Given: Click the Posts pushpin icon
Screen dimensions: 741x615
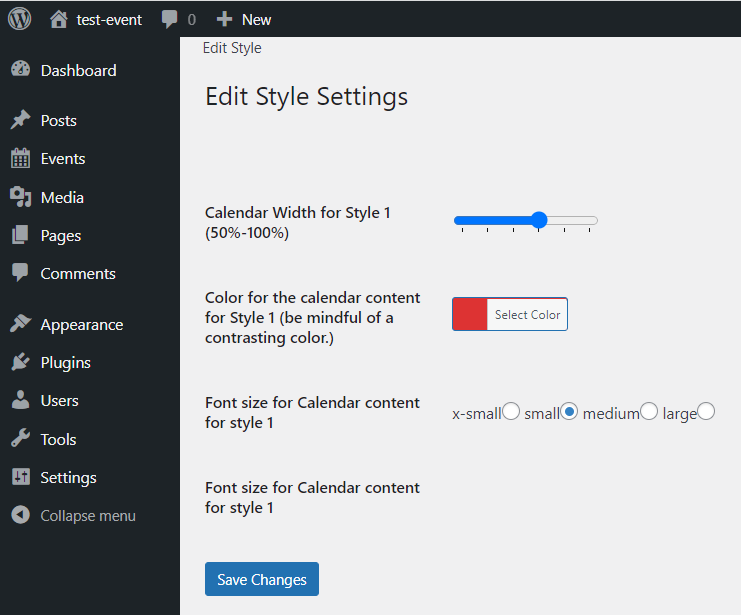Looking at the screenshot, I should pos(20,120).
